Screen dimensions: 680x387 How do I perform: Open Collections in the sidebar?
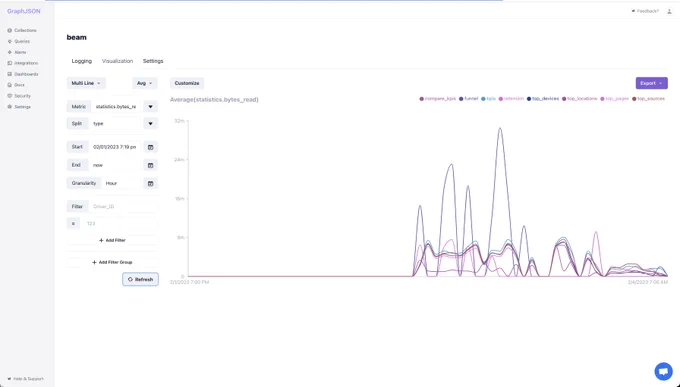click(x=22, y=30)
